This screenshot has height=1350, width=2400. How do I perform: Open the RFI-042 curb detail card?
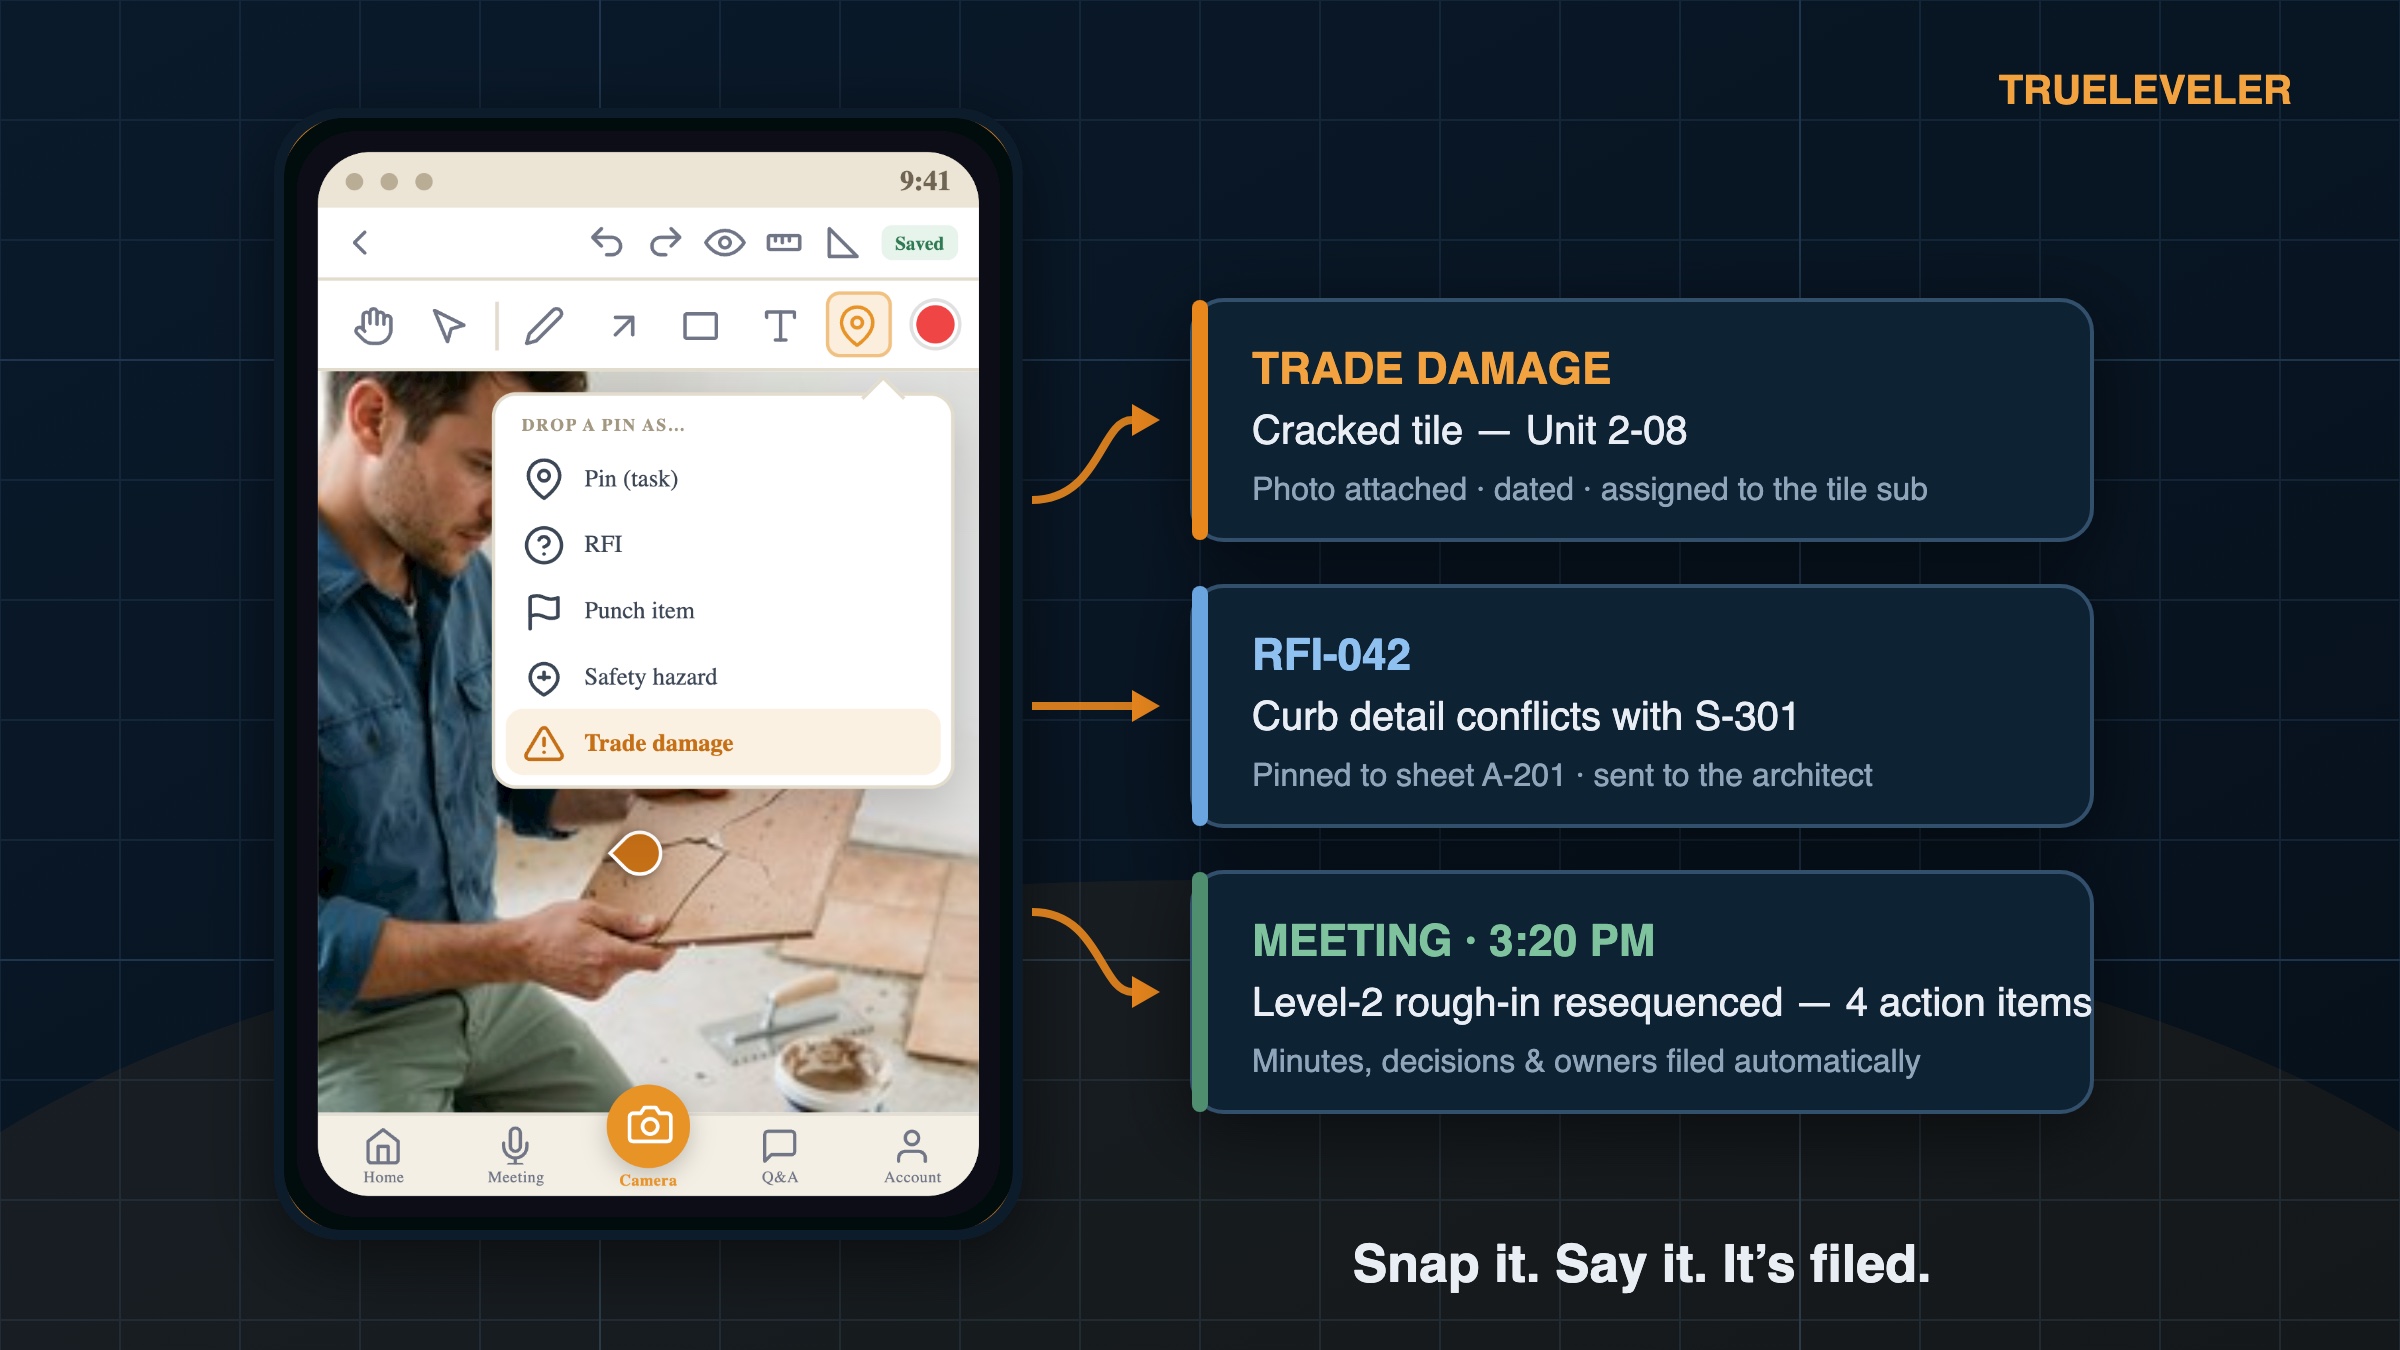(x=1642, y=706)
